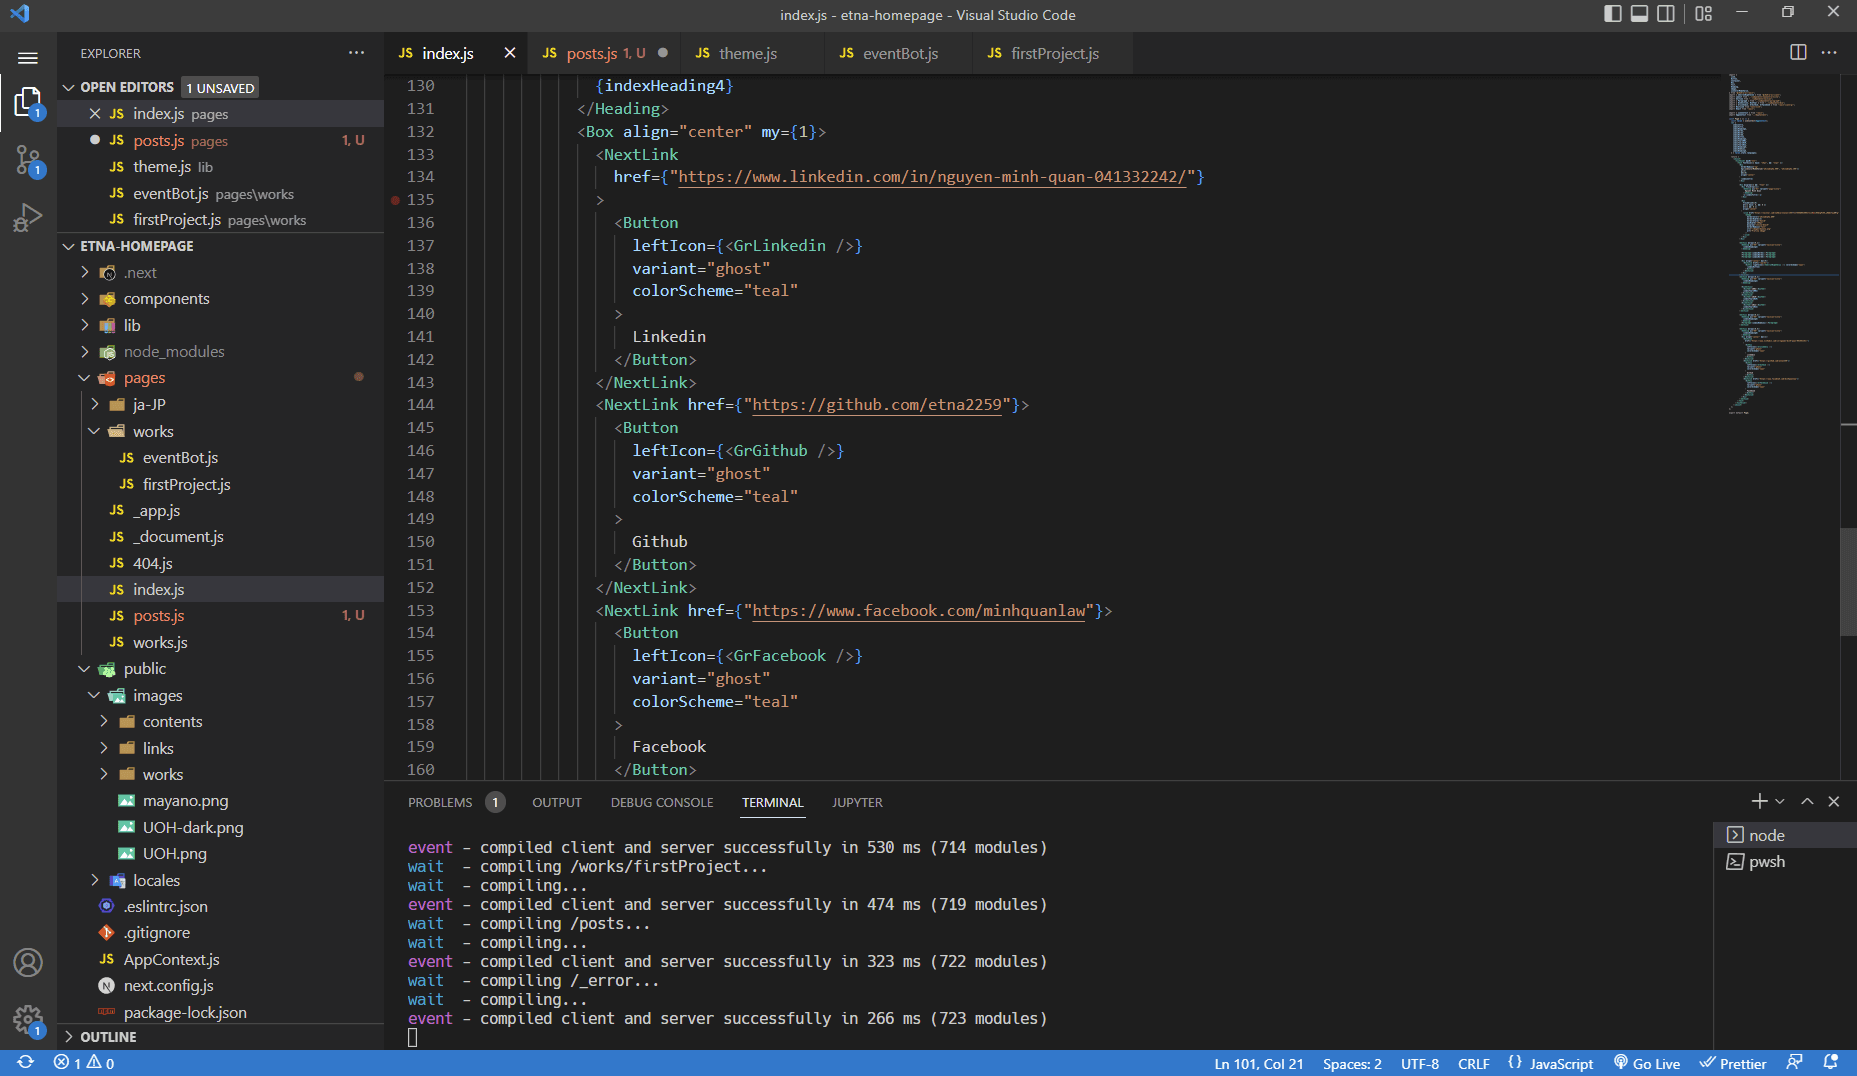Click the feedback status icon
1857x1076 pixels.
[1795, 1063]
